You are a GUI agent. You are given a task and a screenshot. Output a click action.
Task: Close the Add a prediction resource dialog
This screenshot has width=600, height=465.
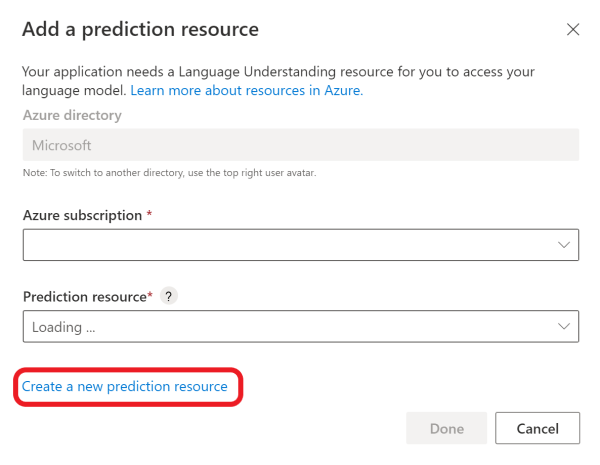(x=573, y=30)
